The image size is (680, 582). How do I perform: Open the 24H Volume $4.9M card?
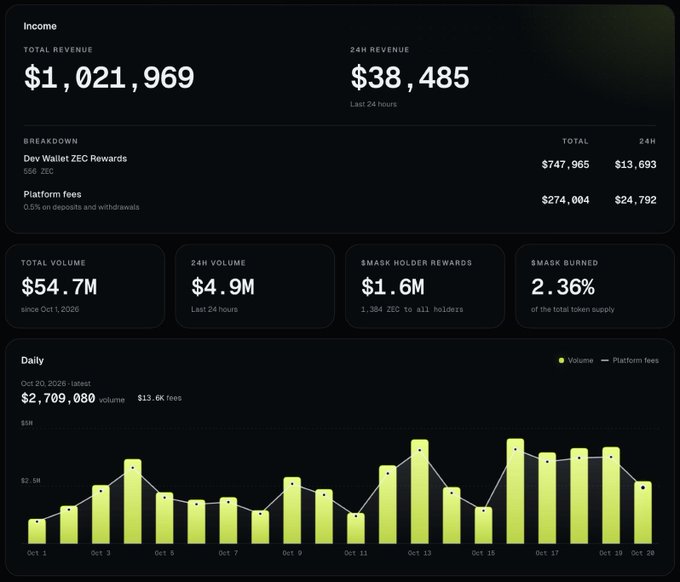coord(255,286)
